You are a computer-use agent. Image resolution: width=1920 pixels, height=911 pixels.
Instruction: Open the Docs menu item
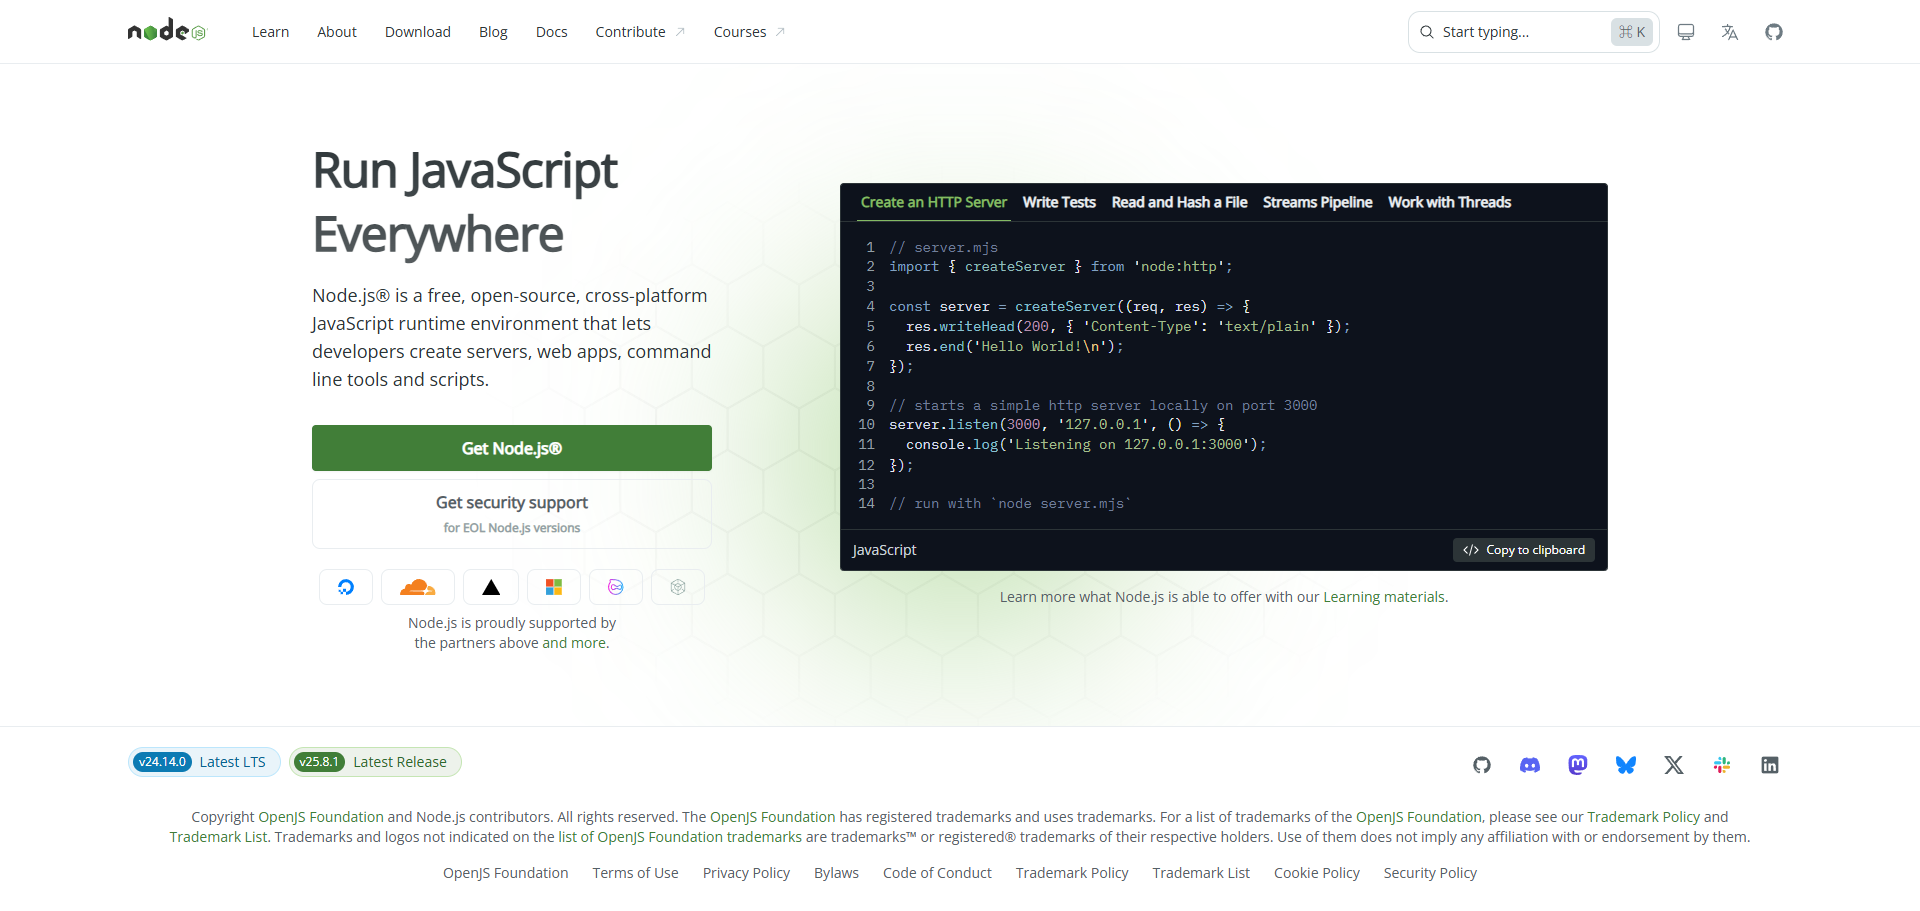click(551, 31)
